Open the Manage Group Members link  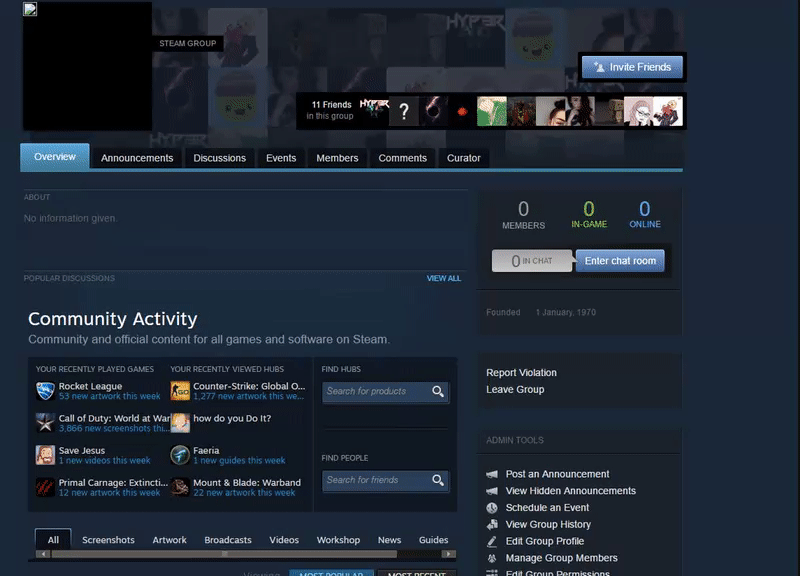561,558
